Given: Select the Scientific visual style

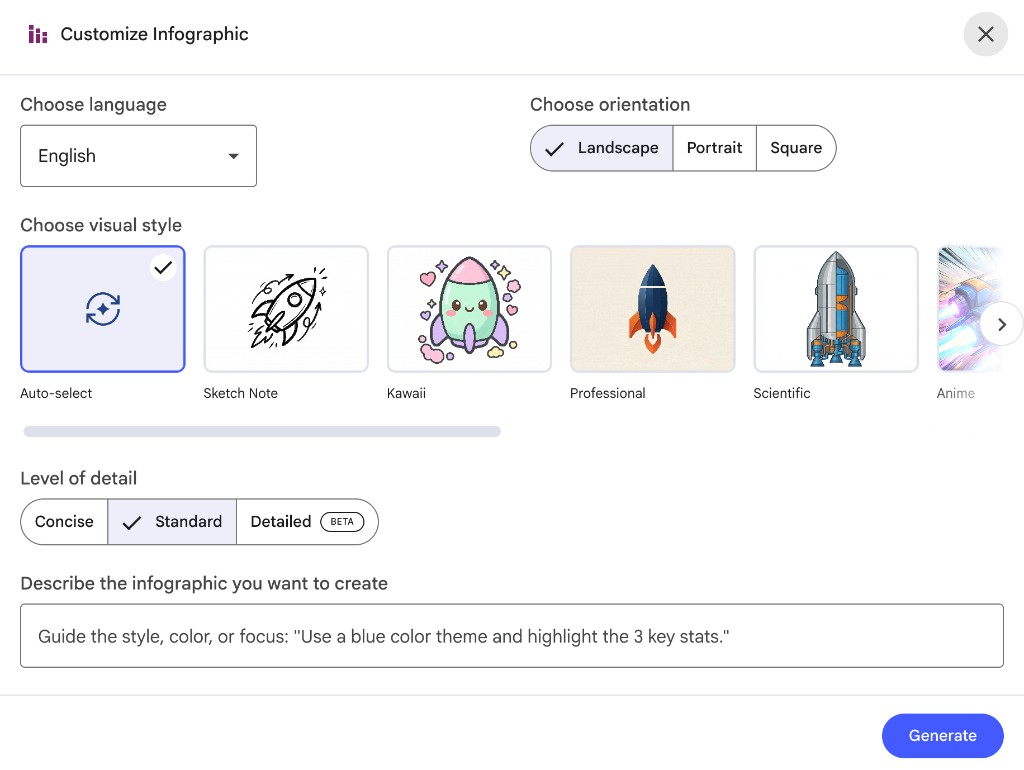Looking at the screenshot, I should [x=835, y=309].
